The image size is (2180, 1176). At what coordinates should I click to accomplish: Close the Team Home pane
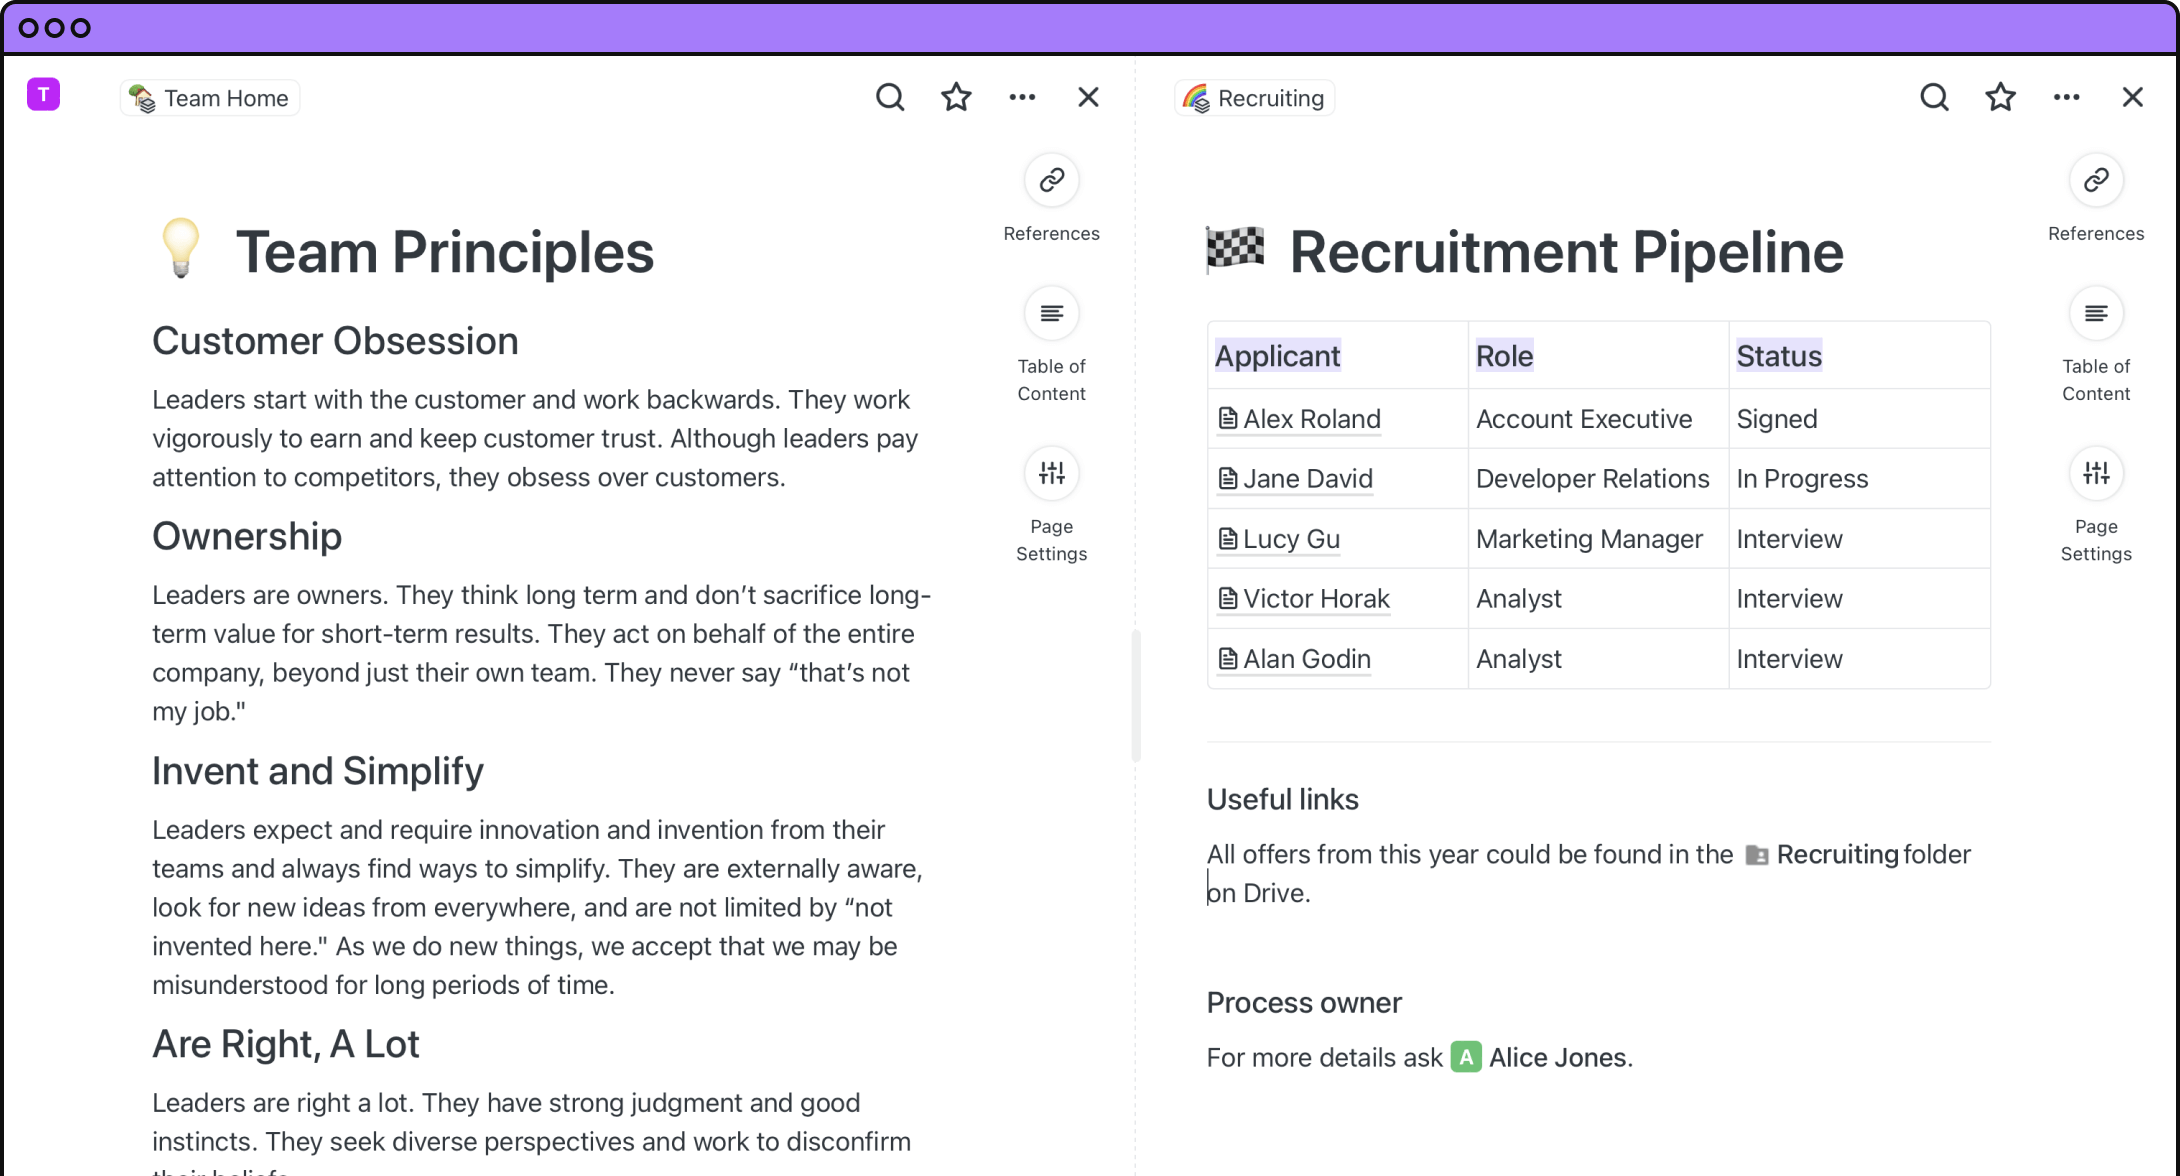pyautogui.click(x=1088, y=97)
